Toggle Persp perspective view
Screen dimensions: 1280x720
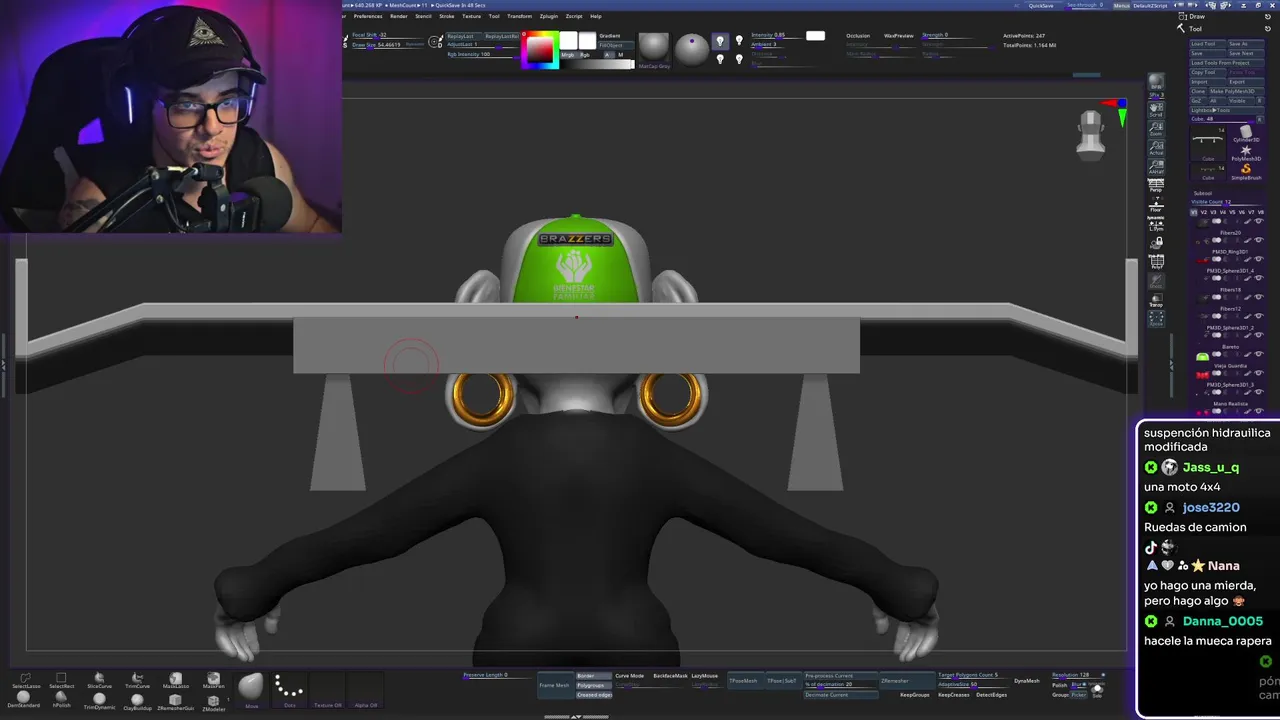point(1156,185)
